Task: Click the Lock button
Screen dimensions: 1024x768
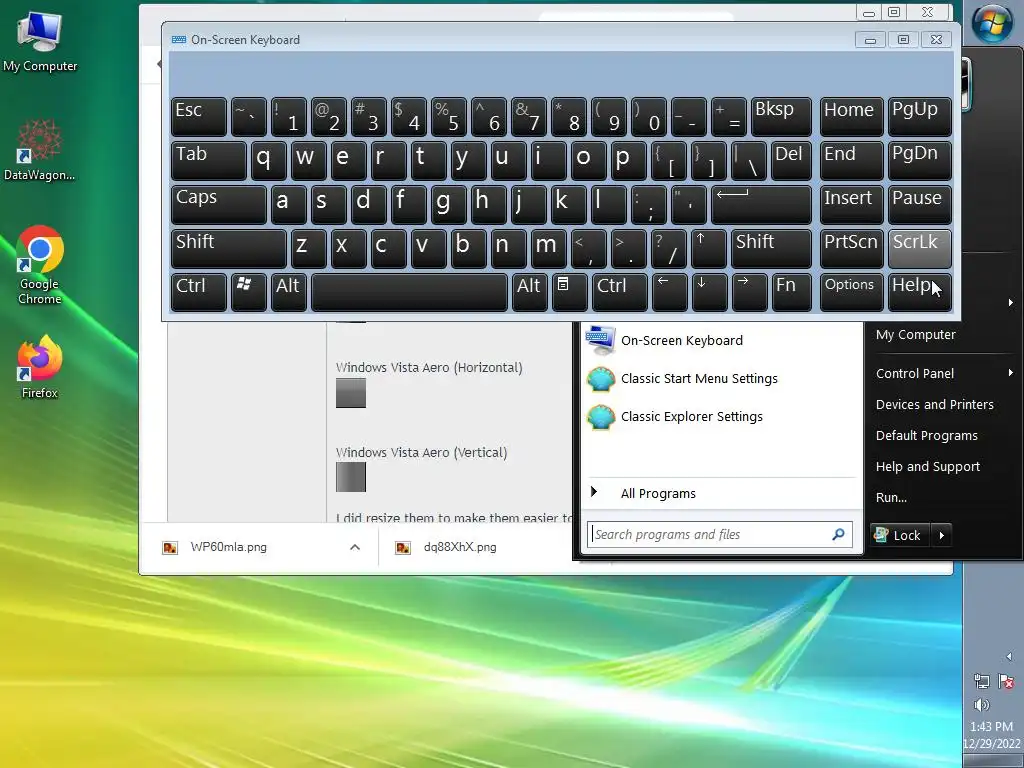Action: tap(901, 536)
